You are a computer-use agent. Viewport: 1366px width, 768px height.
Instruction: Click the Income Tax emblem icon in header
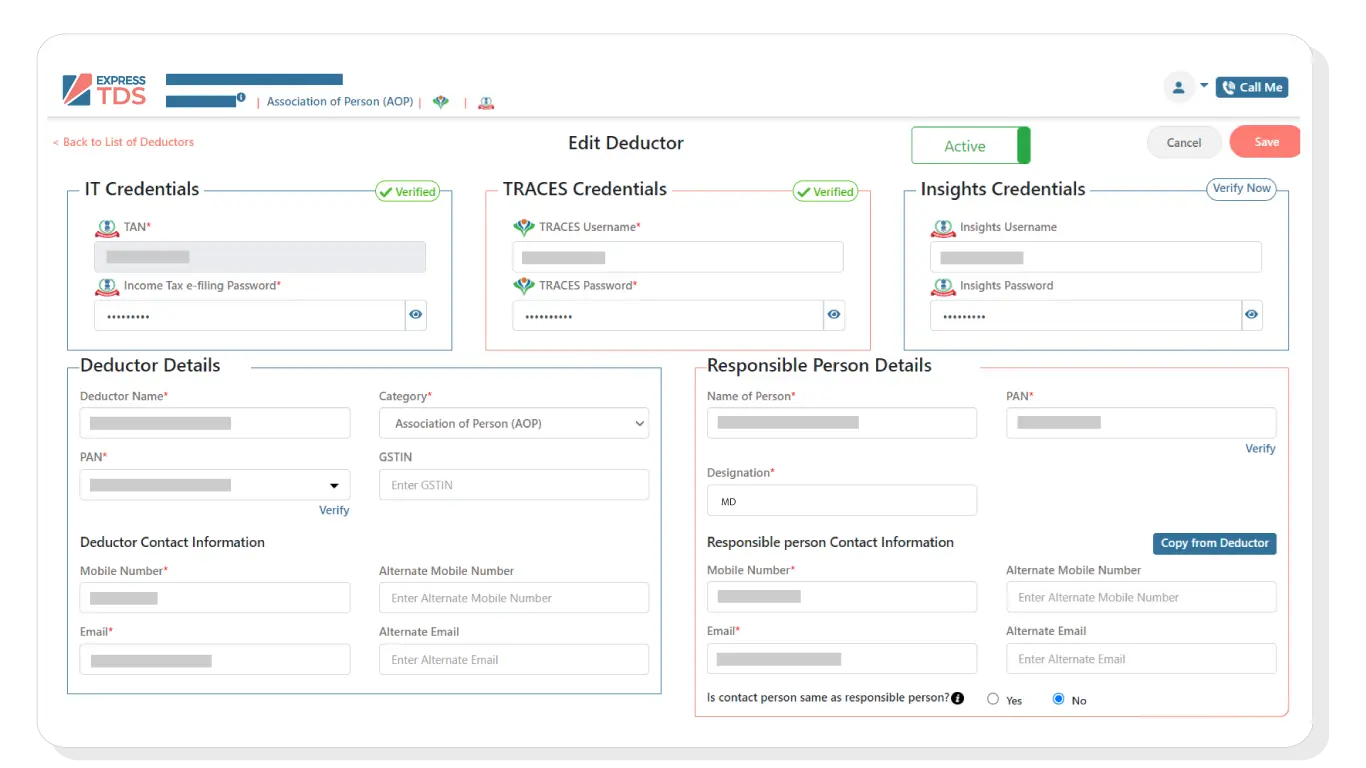[x=486, y=102]
